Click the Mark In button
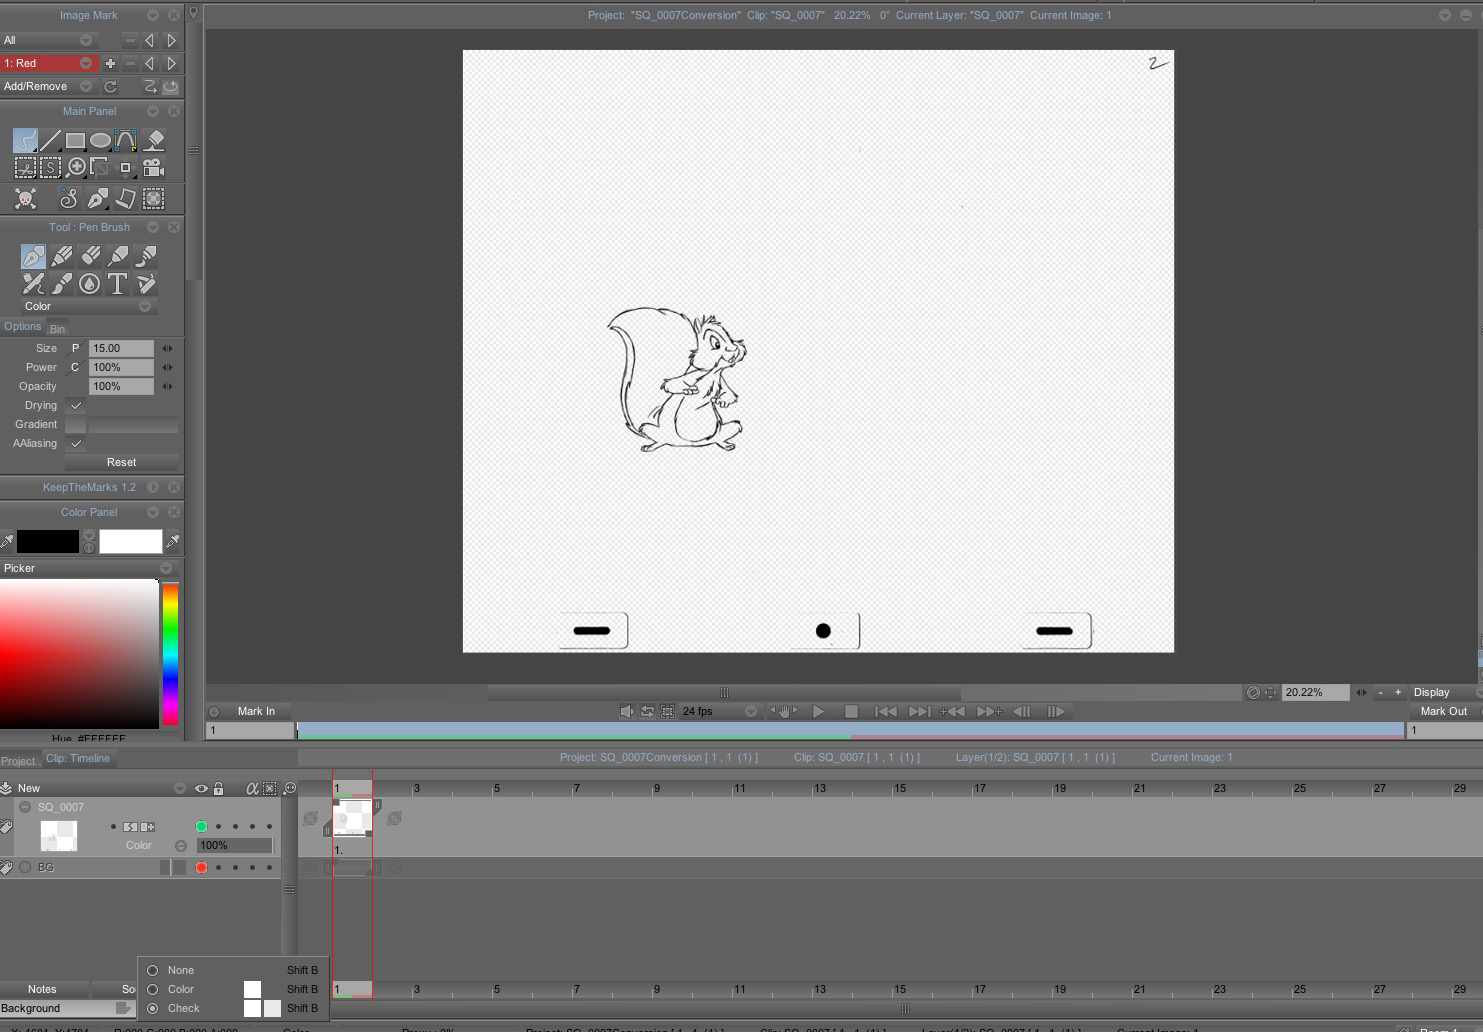 pyautogui.click(x=256, y=711)
